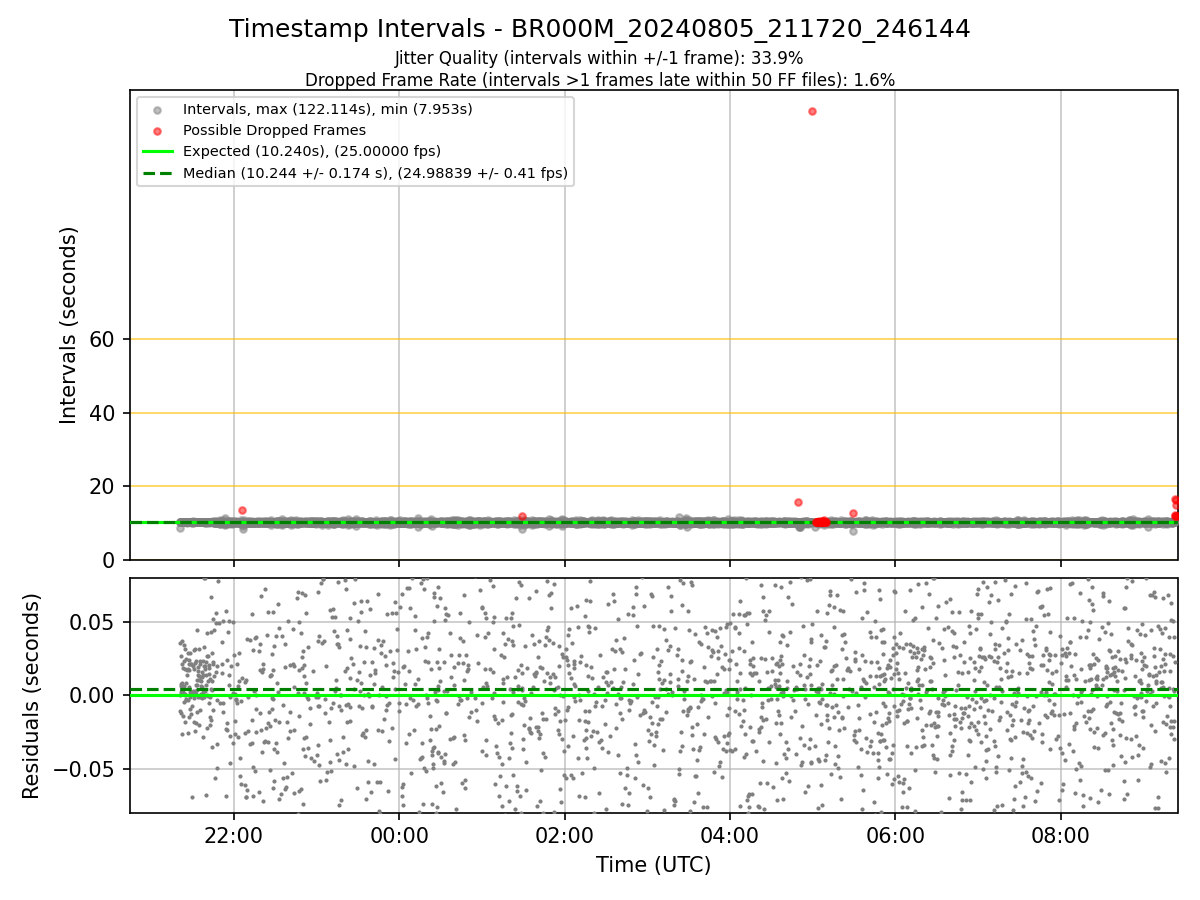1200x900 pixels.
Task: Click the red dropped-frame point just after 22:00
Action: (x=242, y=510)
